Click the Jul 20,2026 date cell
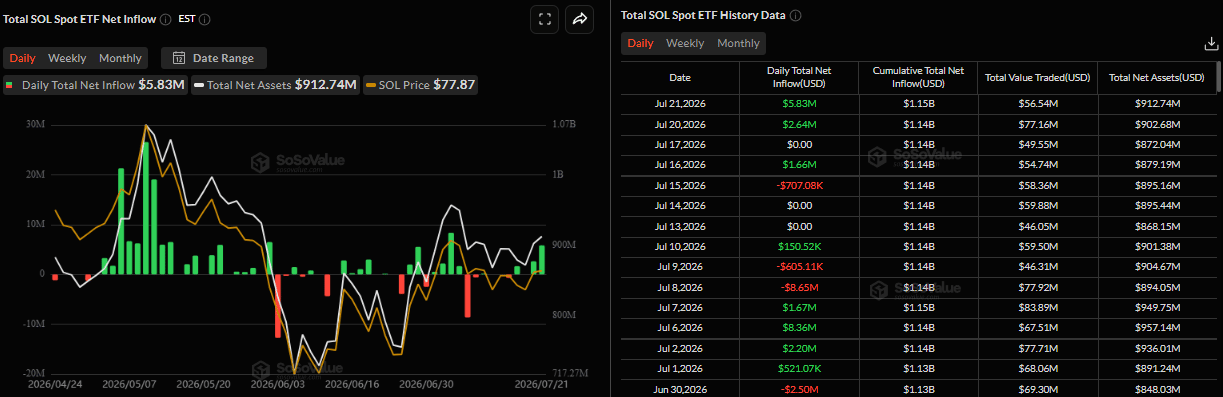The height and width of the screenshot is (397, 1223). click(x=679, y=124)
